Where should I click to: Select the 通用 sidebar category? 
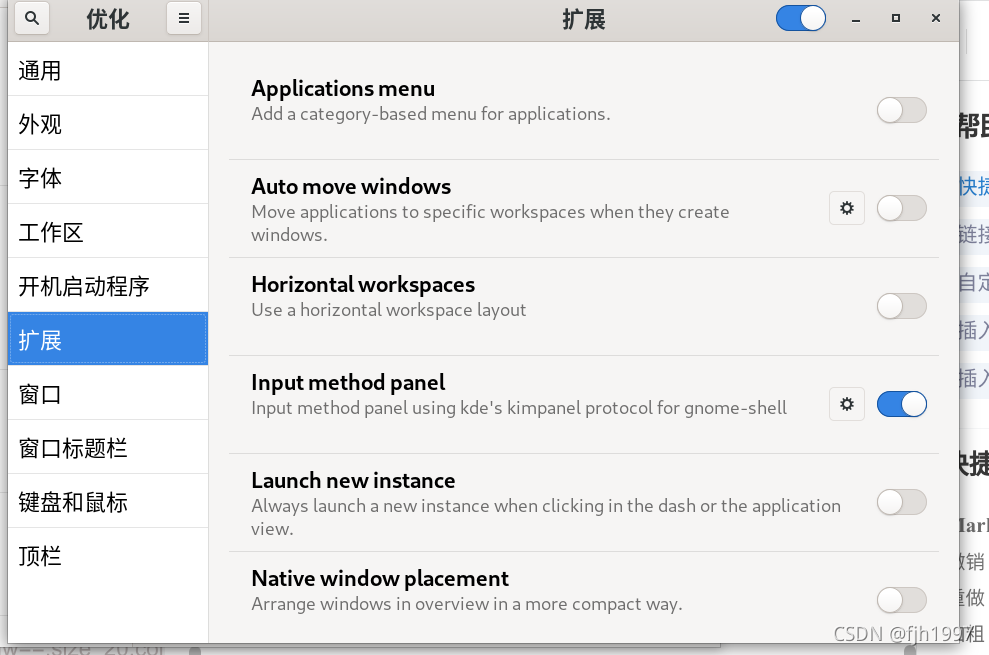click(40, 71)
